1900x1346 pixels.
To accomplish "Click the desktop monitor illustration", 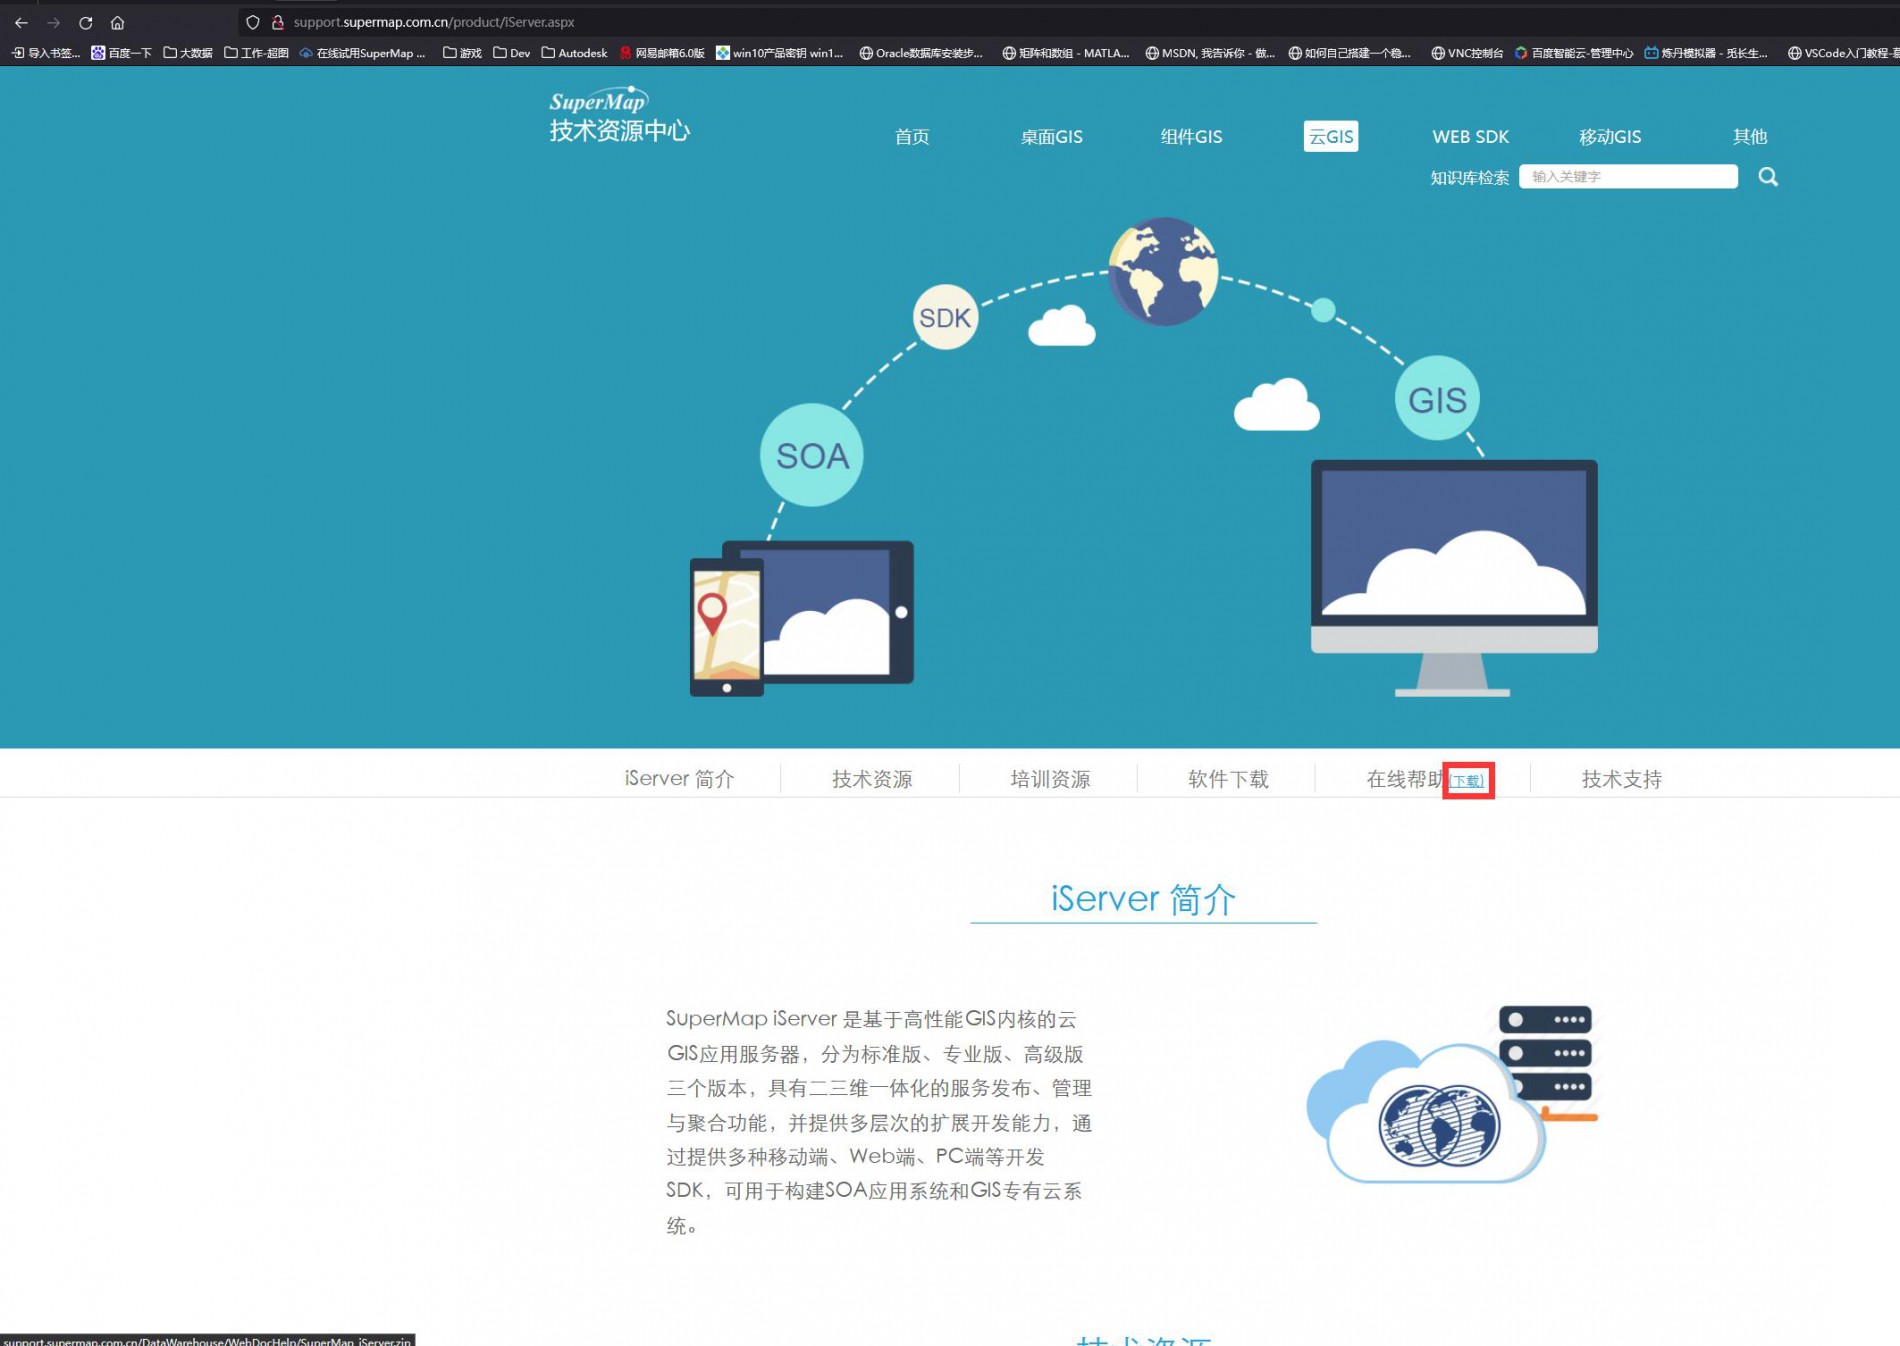I will click(x=1454, y=578).
